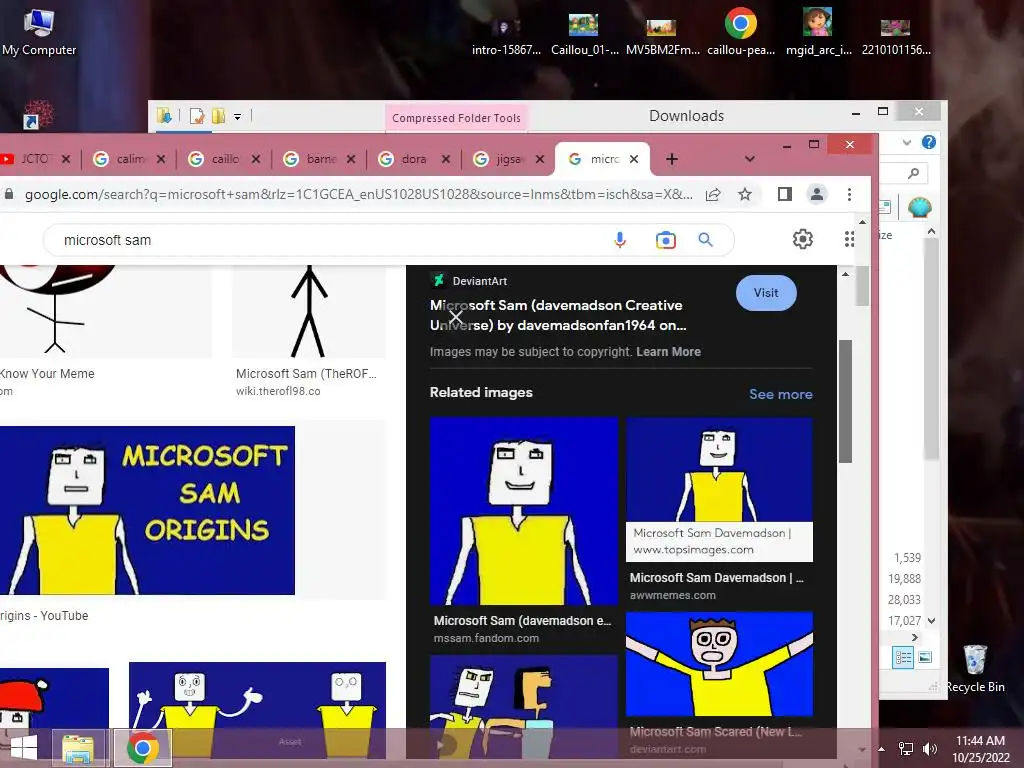Viewport: 1024px width, 768px height.
Task: Select caillou-pea Chrome desktop shortcut
Action: 741,31
